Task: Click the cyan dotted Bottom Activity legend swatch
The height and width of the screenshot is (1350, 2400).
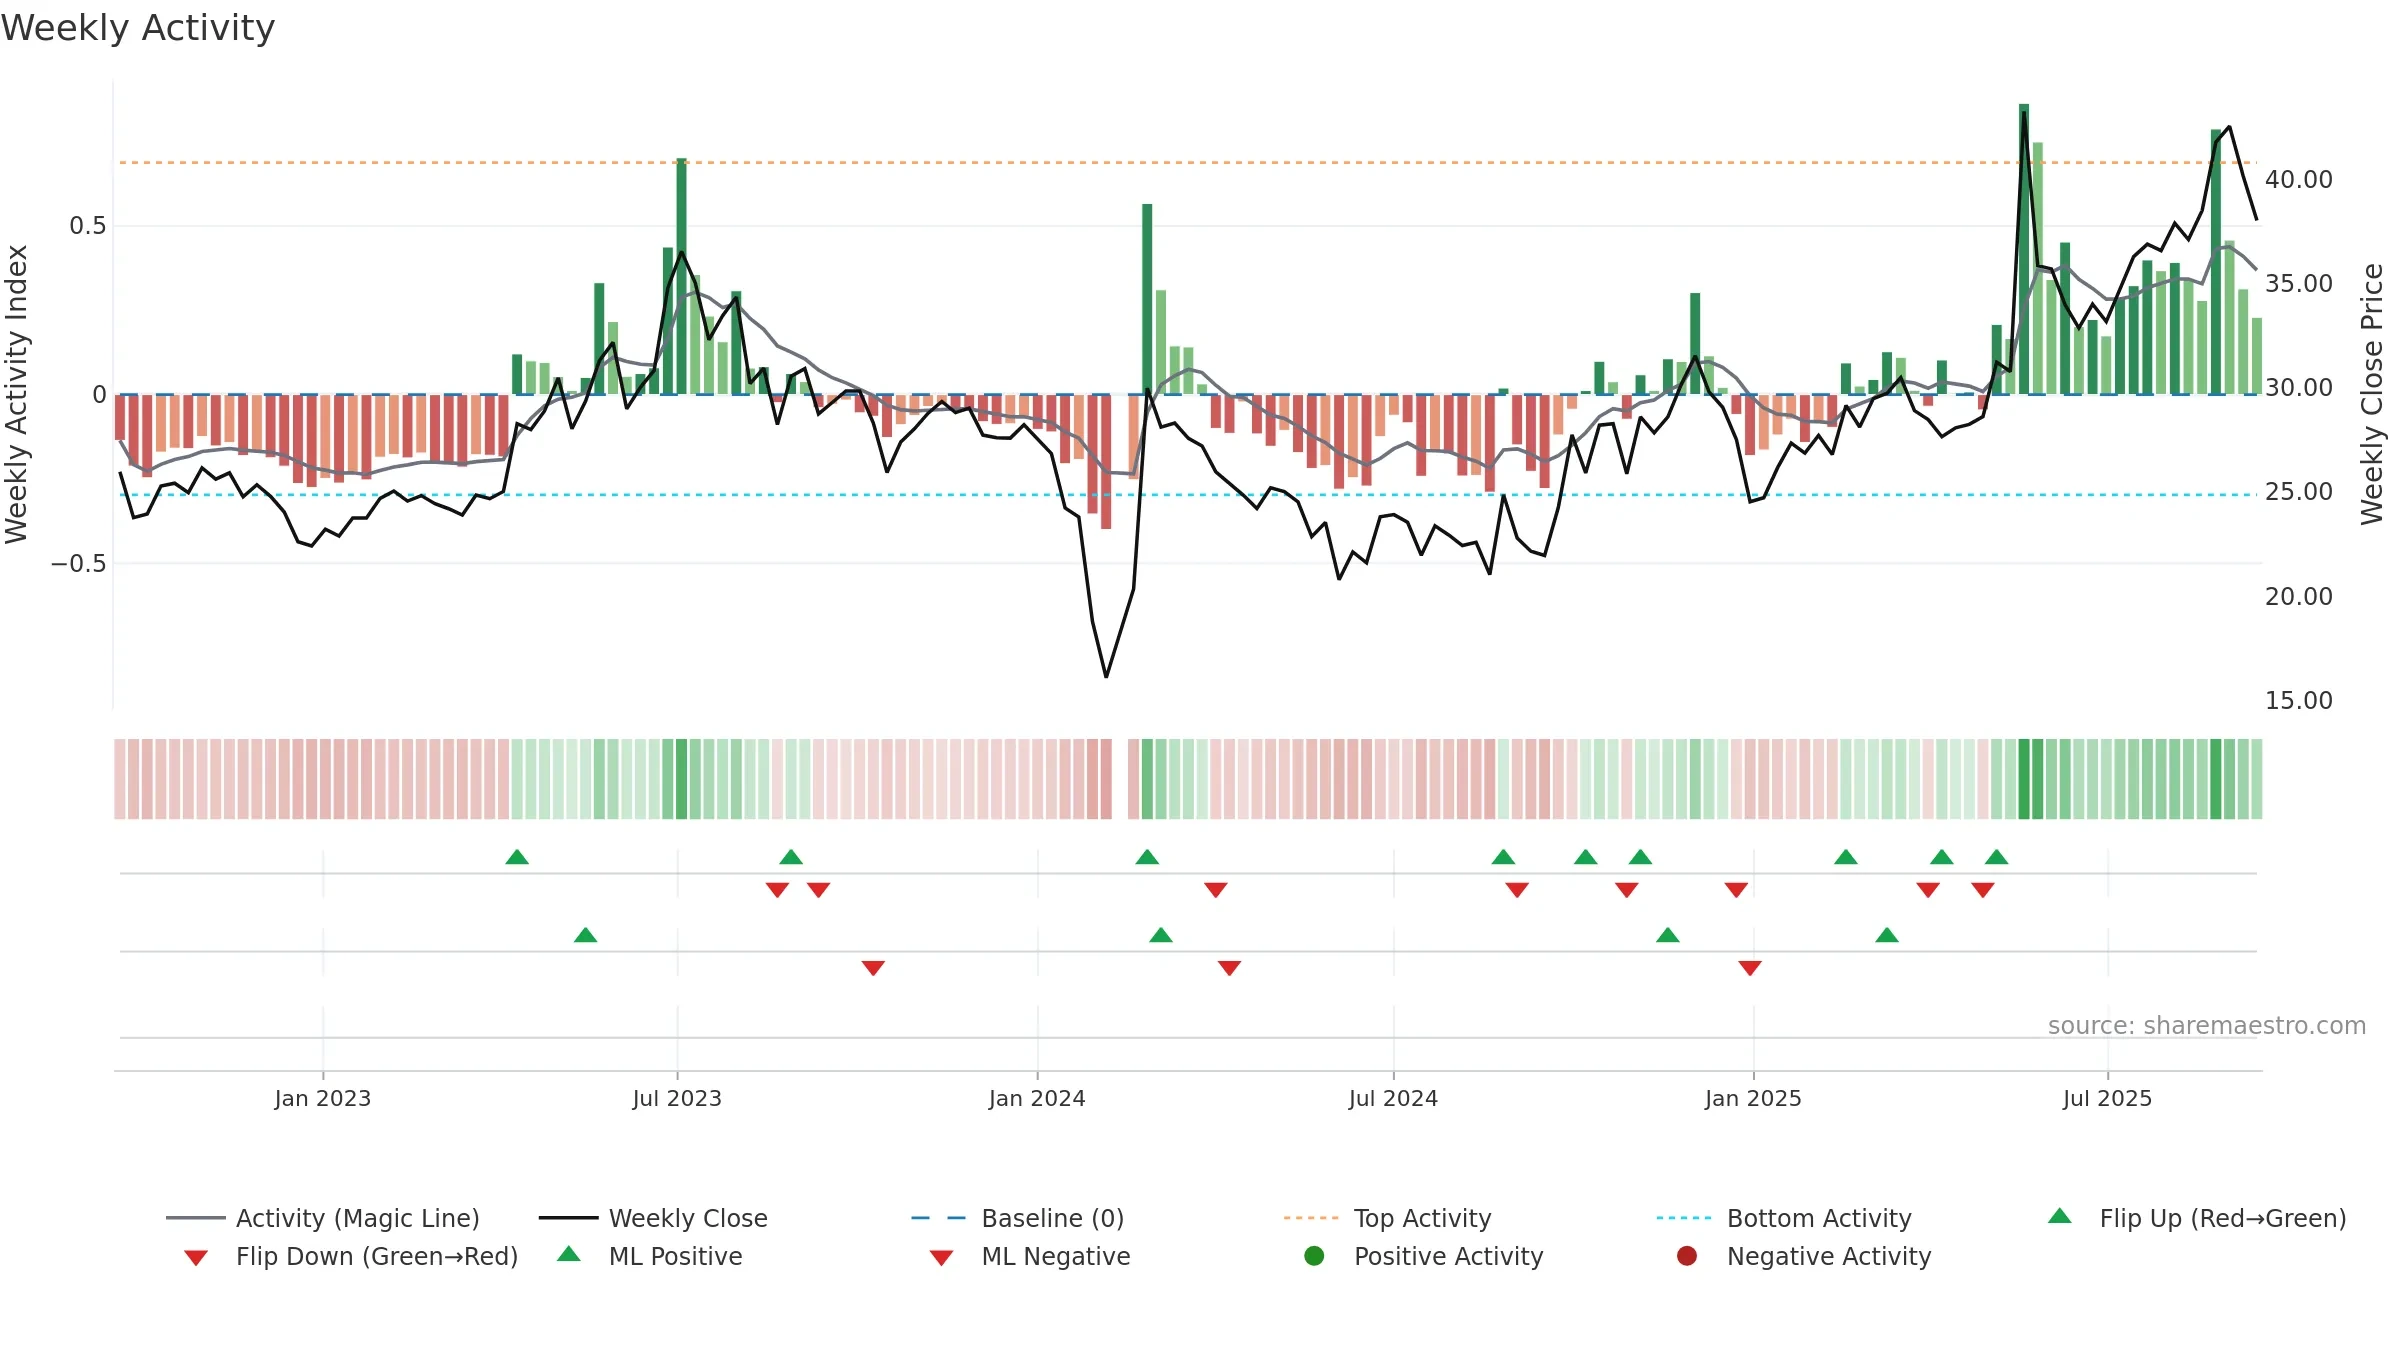Action: point(1684,1218)
